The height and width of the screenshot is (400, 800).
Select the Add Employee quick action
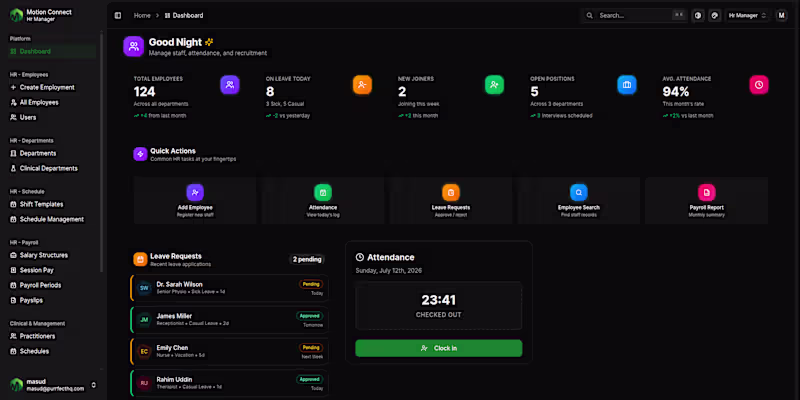click(x=195, y=201)
